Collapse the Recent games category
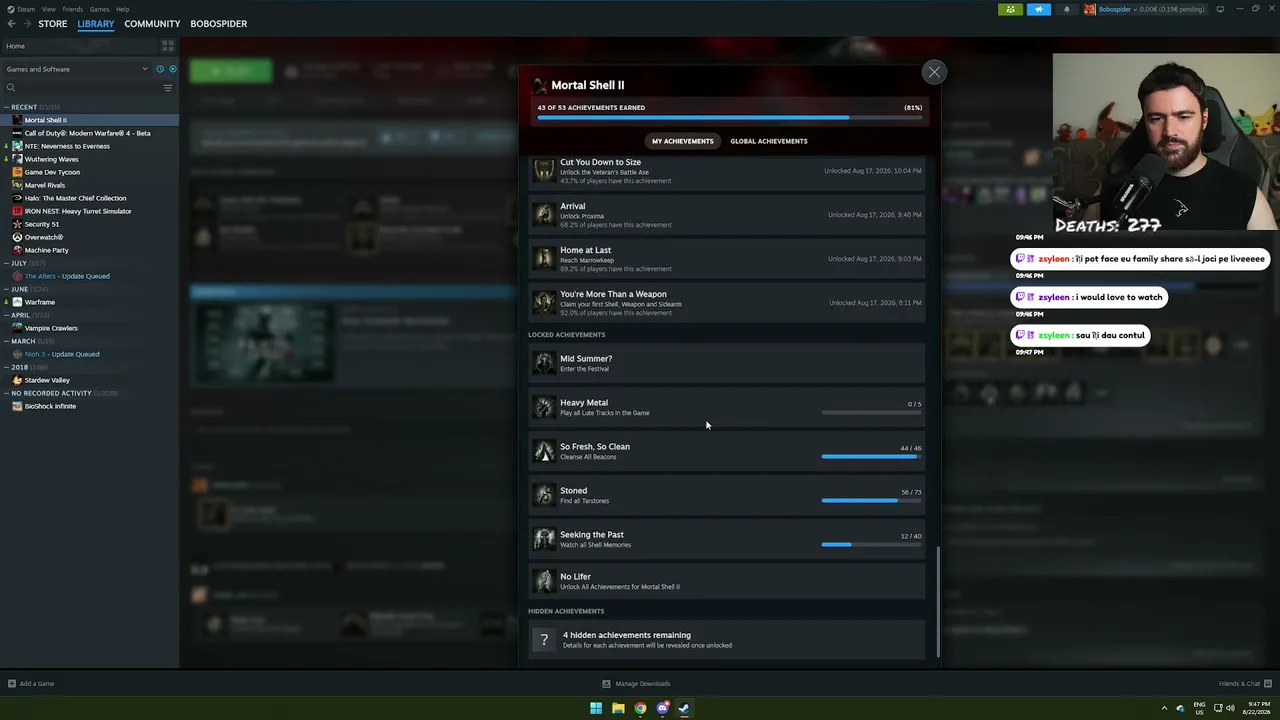This screenshot has height=720, width=1280. coord(6,107)
